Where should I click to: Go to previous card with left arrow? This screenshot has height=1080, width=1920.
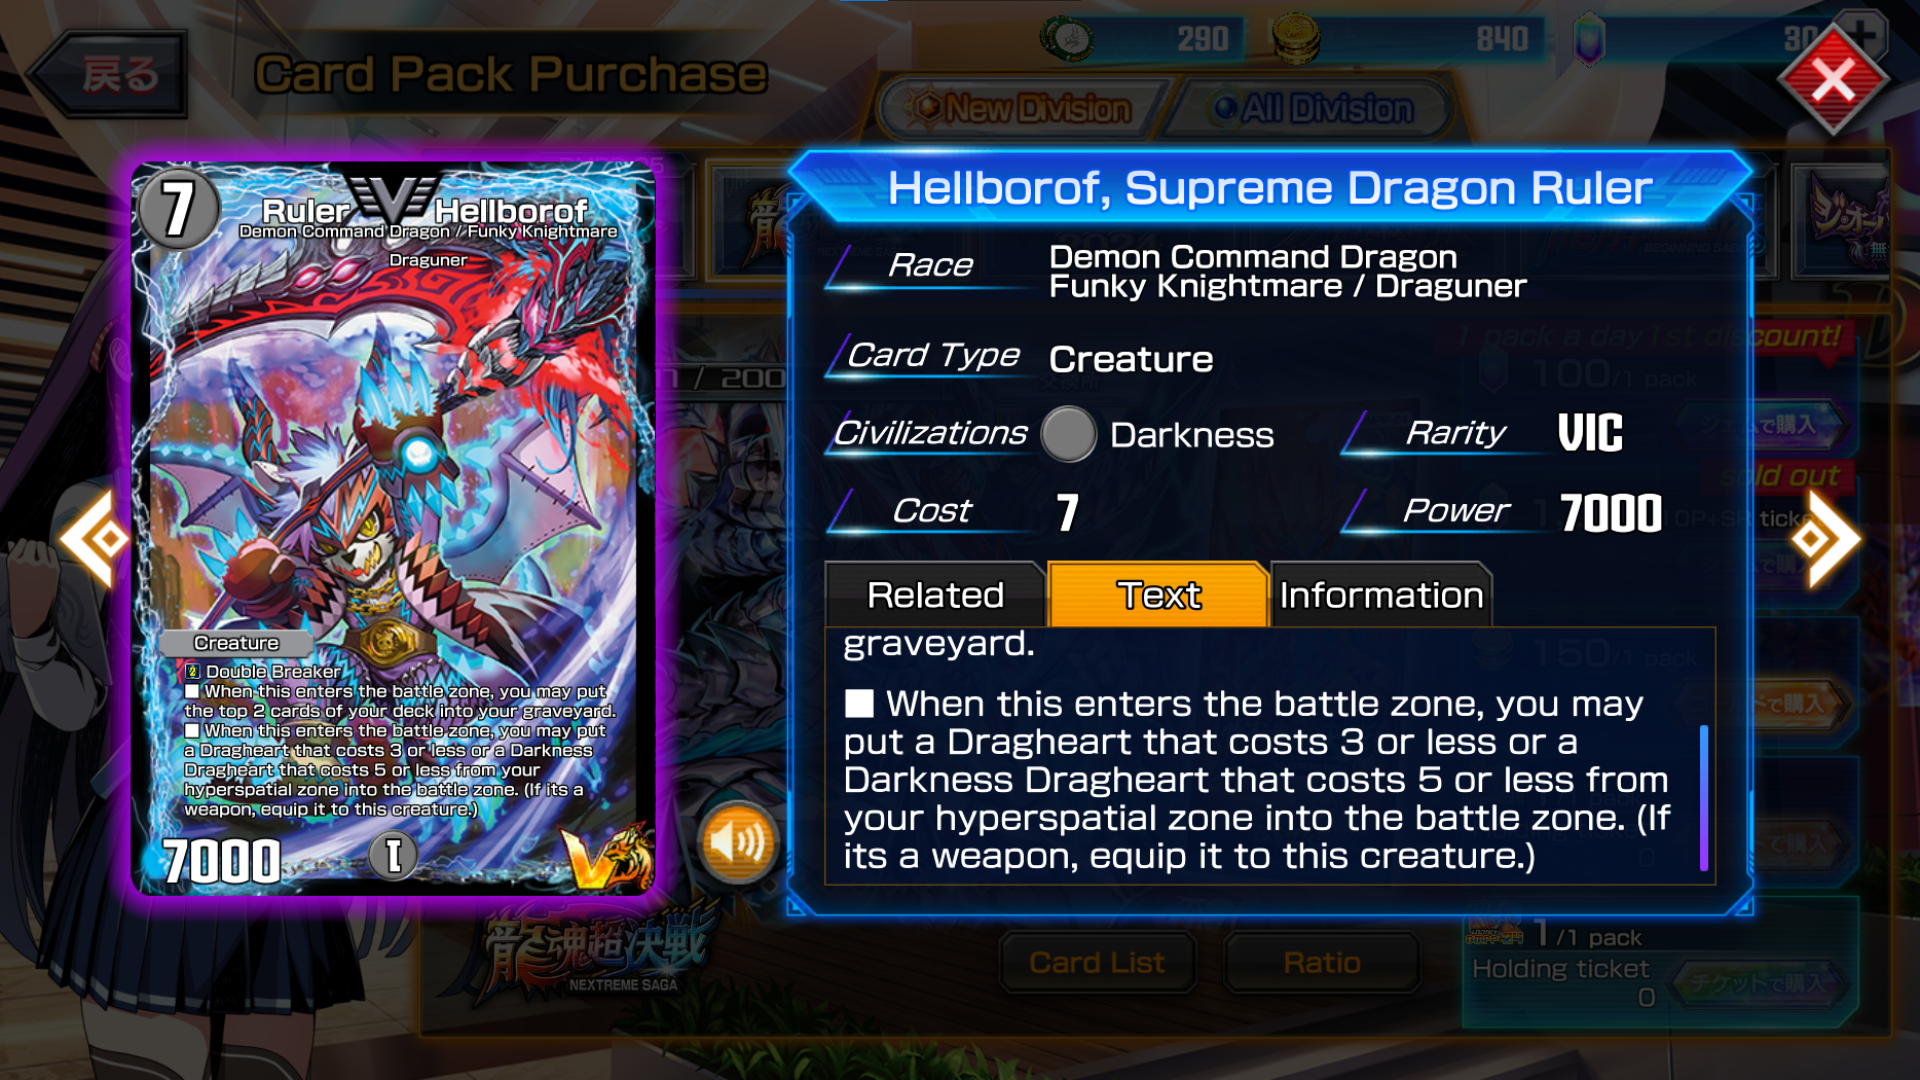(95, 539)
